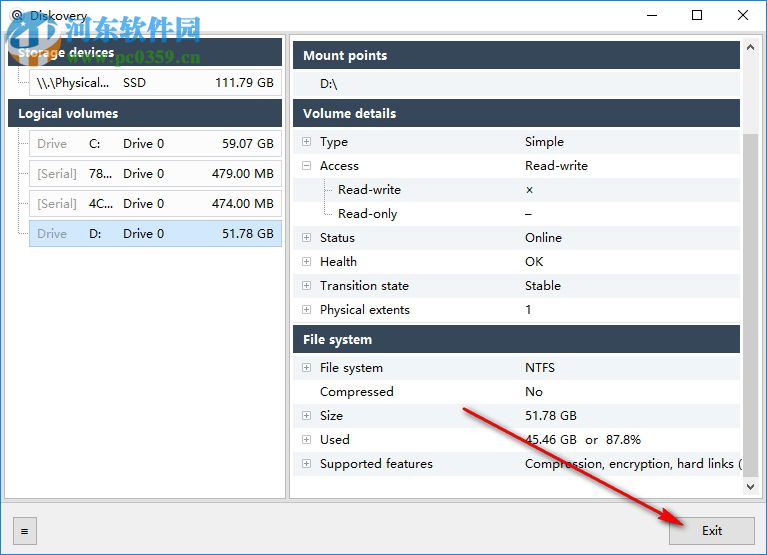Select Drive D: 51.78 GB volume
Image resolution: width=767 pixels, height=555 pixels.
pos(155,234)
